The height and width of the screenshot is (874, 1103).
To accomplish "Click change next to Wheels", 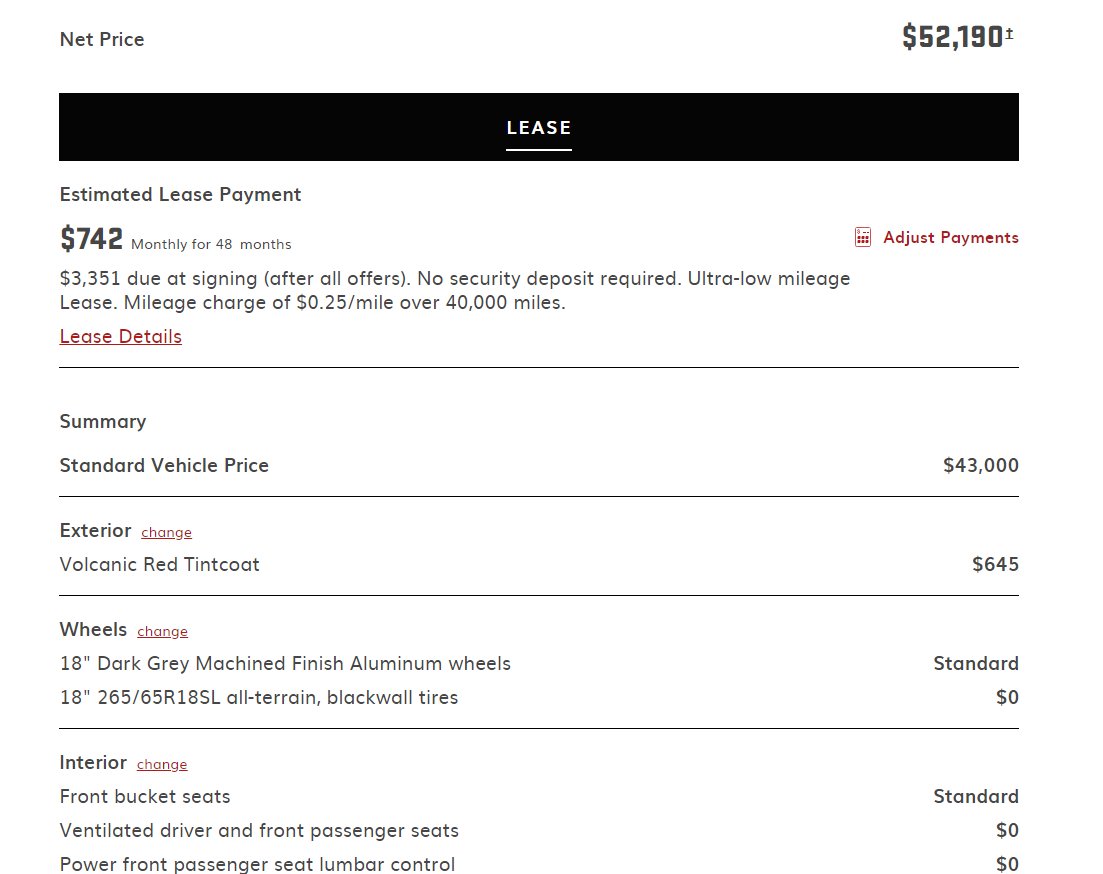I will coord(162,632).
